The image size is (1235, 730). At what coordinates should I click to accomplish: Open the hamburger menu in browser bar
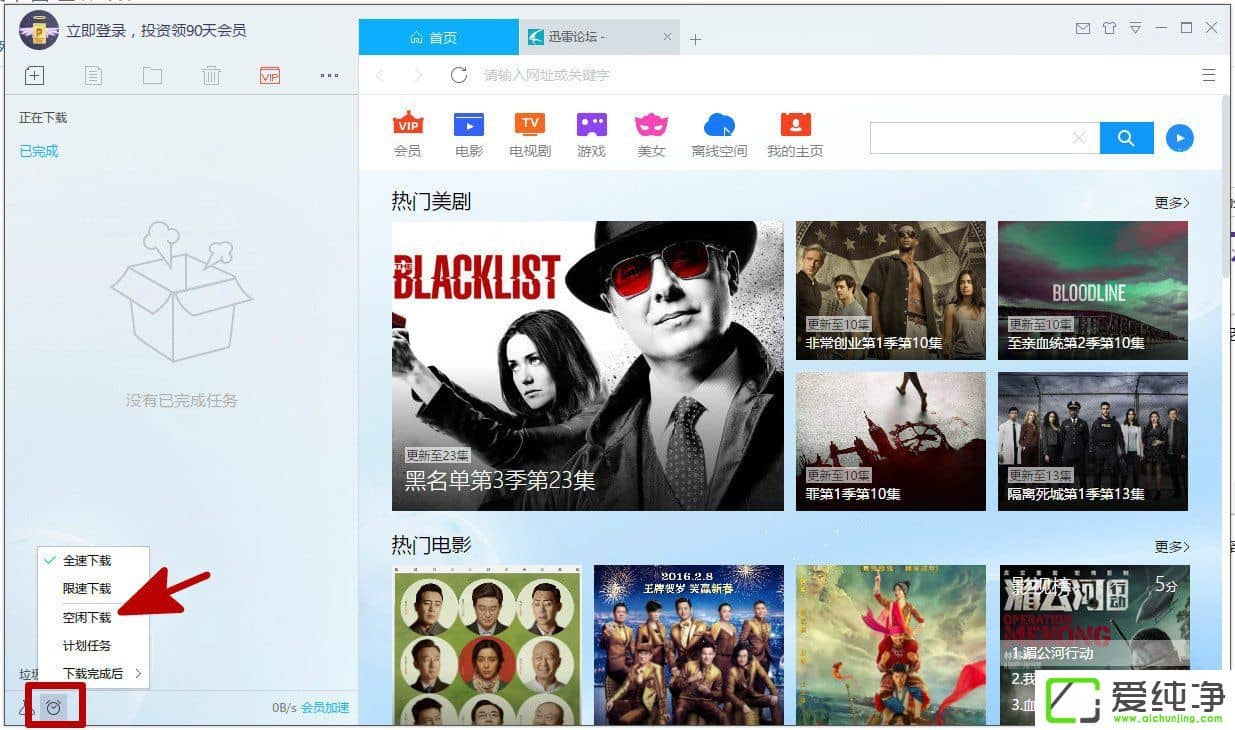(x=1208, y=75)
